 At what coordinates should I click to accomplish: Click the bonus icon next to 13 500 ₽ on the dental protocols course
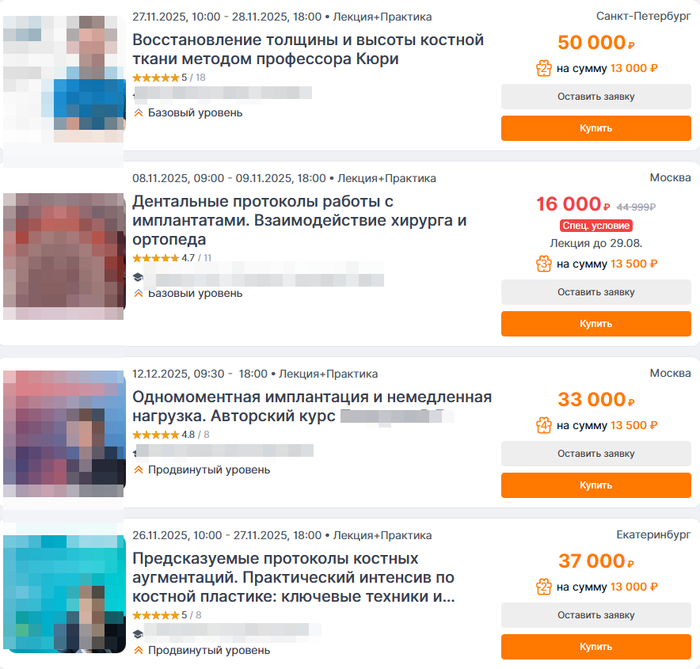[x=544, y=264]
